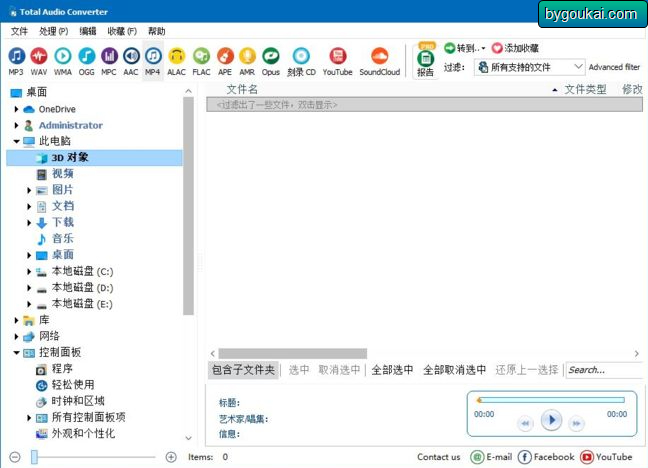Select AMR microphone icon
Viewport: 648px width, 468px height.
point(247,61)
